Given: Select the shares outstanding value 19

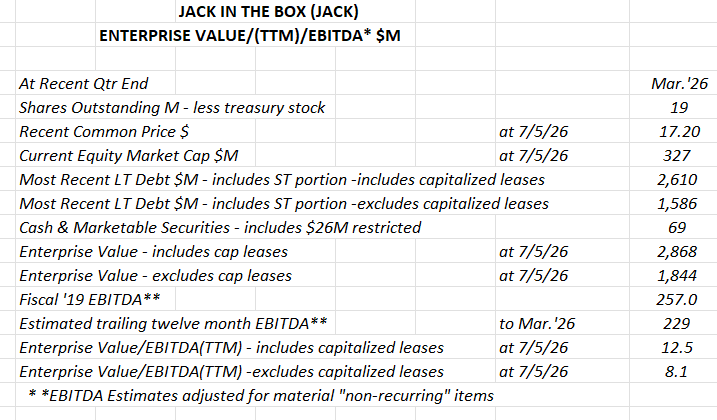Looking at the screenshot, I should point(679,108).
